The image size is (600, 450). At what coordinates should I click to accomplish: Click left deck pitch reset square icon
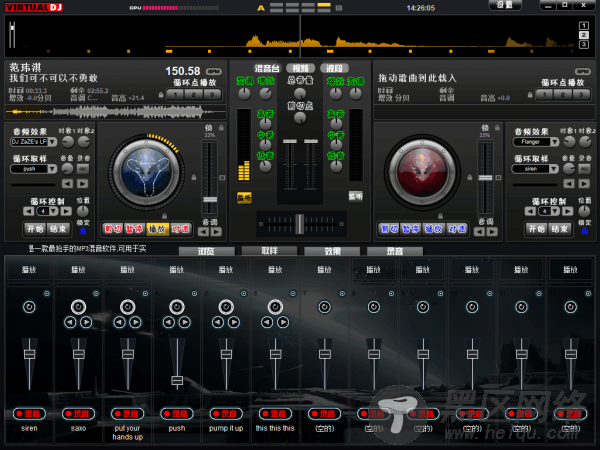[222, 178]
